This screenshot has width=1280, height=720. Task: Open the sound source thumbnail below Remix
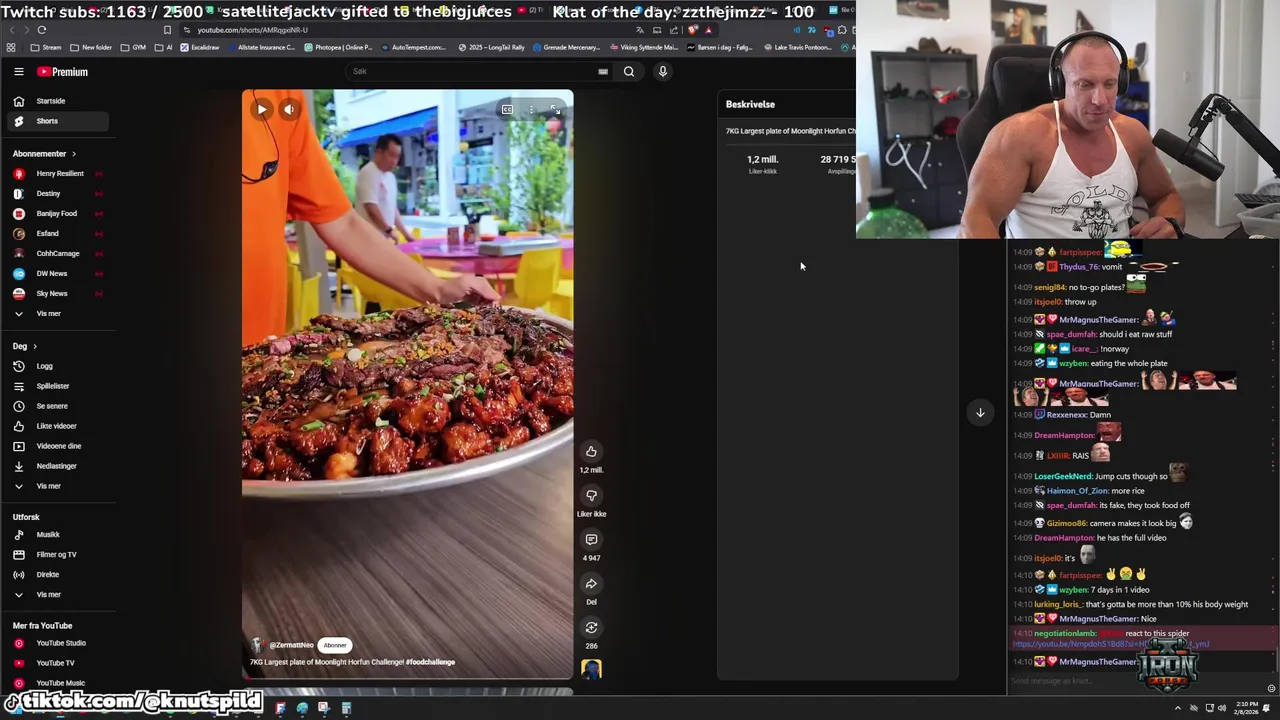click(591, 669)
